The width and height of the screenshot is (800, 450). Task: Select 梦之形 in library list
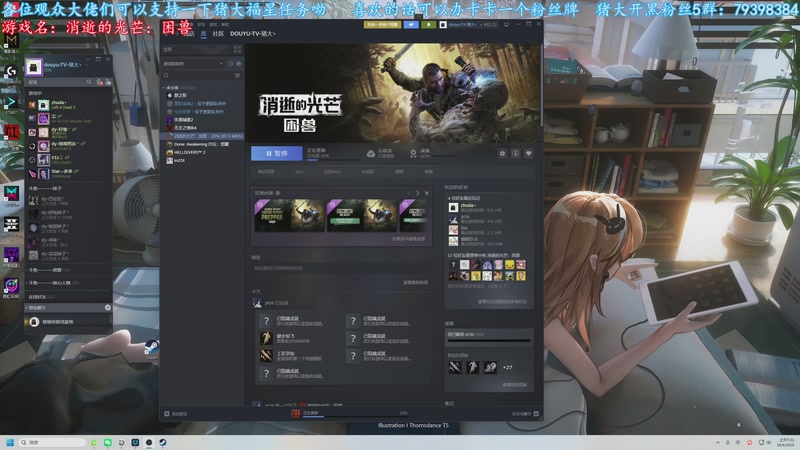(x=180, y=95)
